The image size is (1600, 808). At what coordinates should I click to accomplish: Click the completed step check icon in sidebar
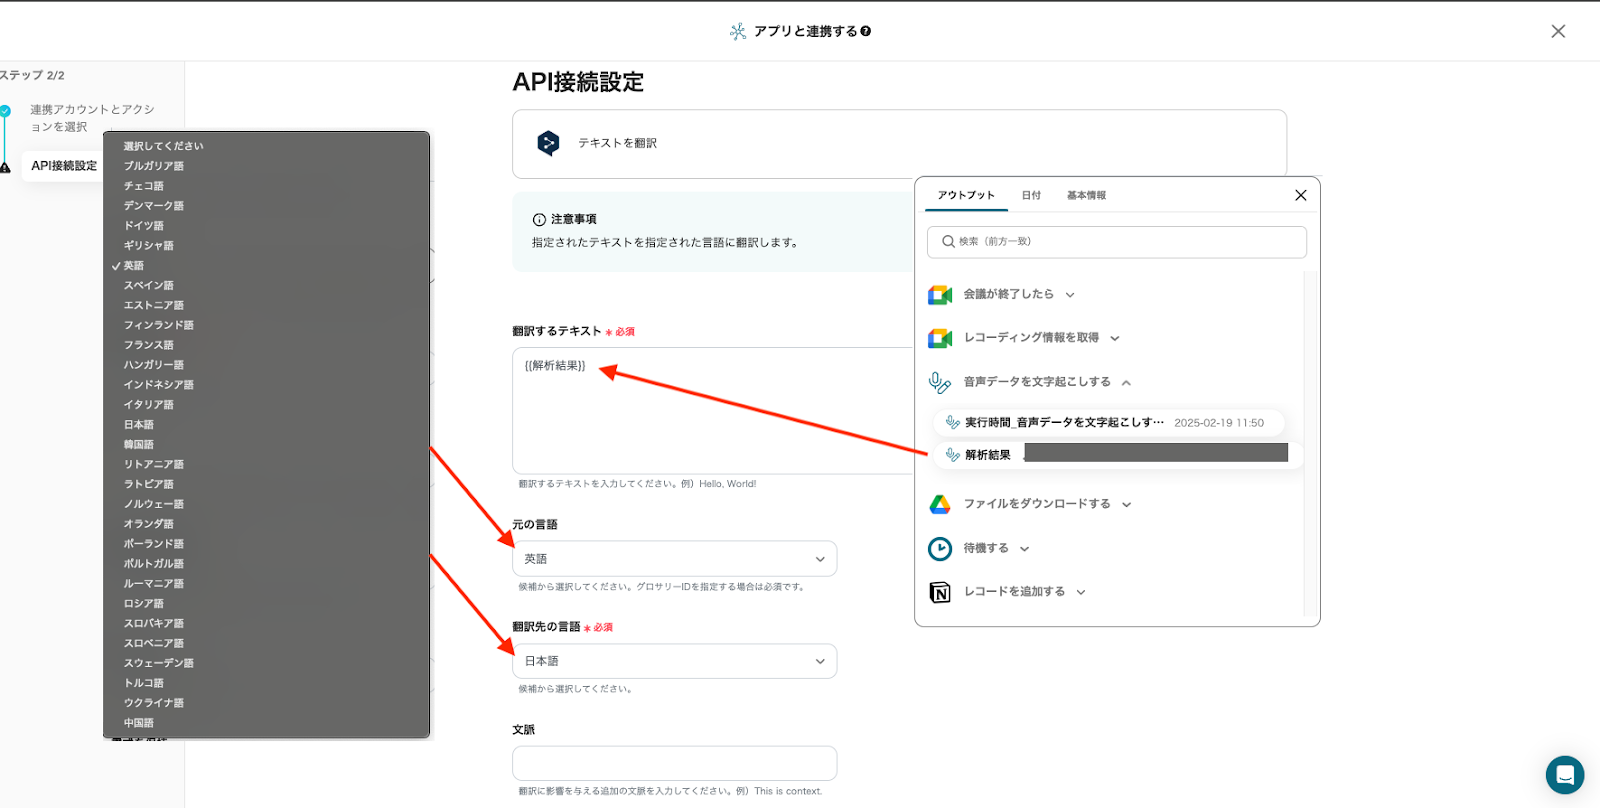point(5,111)
